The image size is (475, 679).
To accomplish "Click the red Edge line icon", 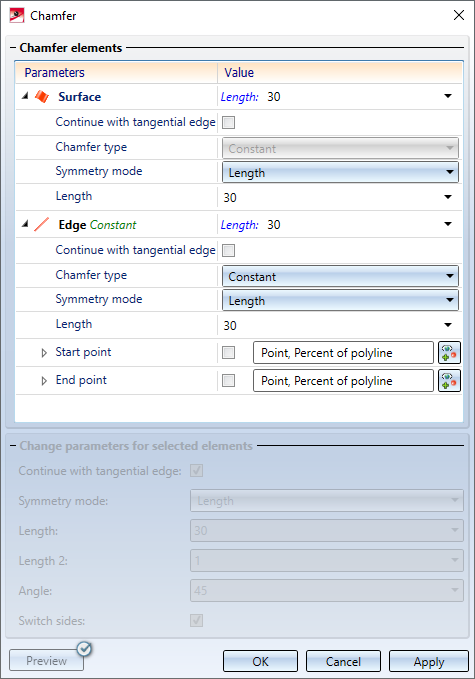I will [x=42, y=224].
